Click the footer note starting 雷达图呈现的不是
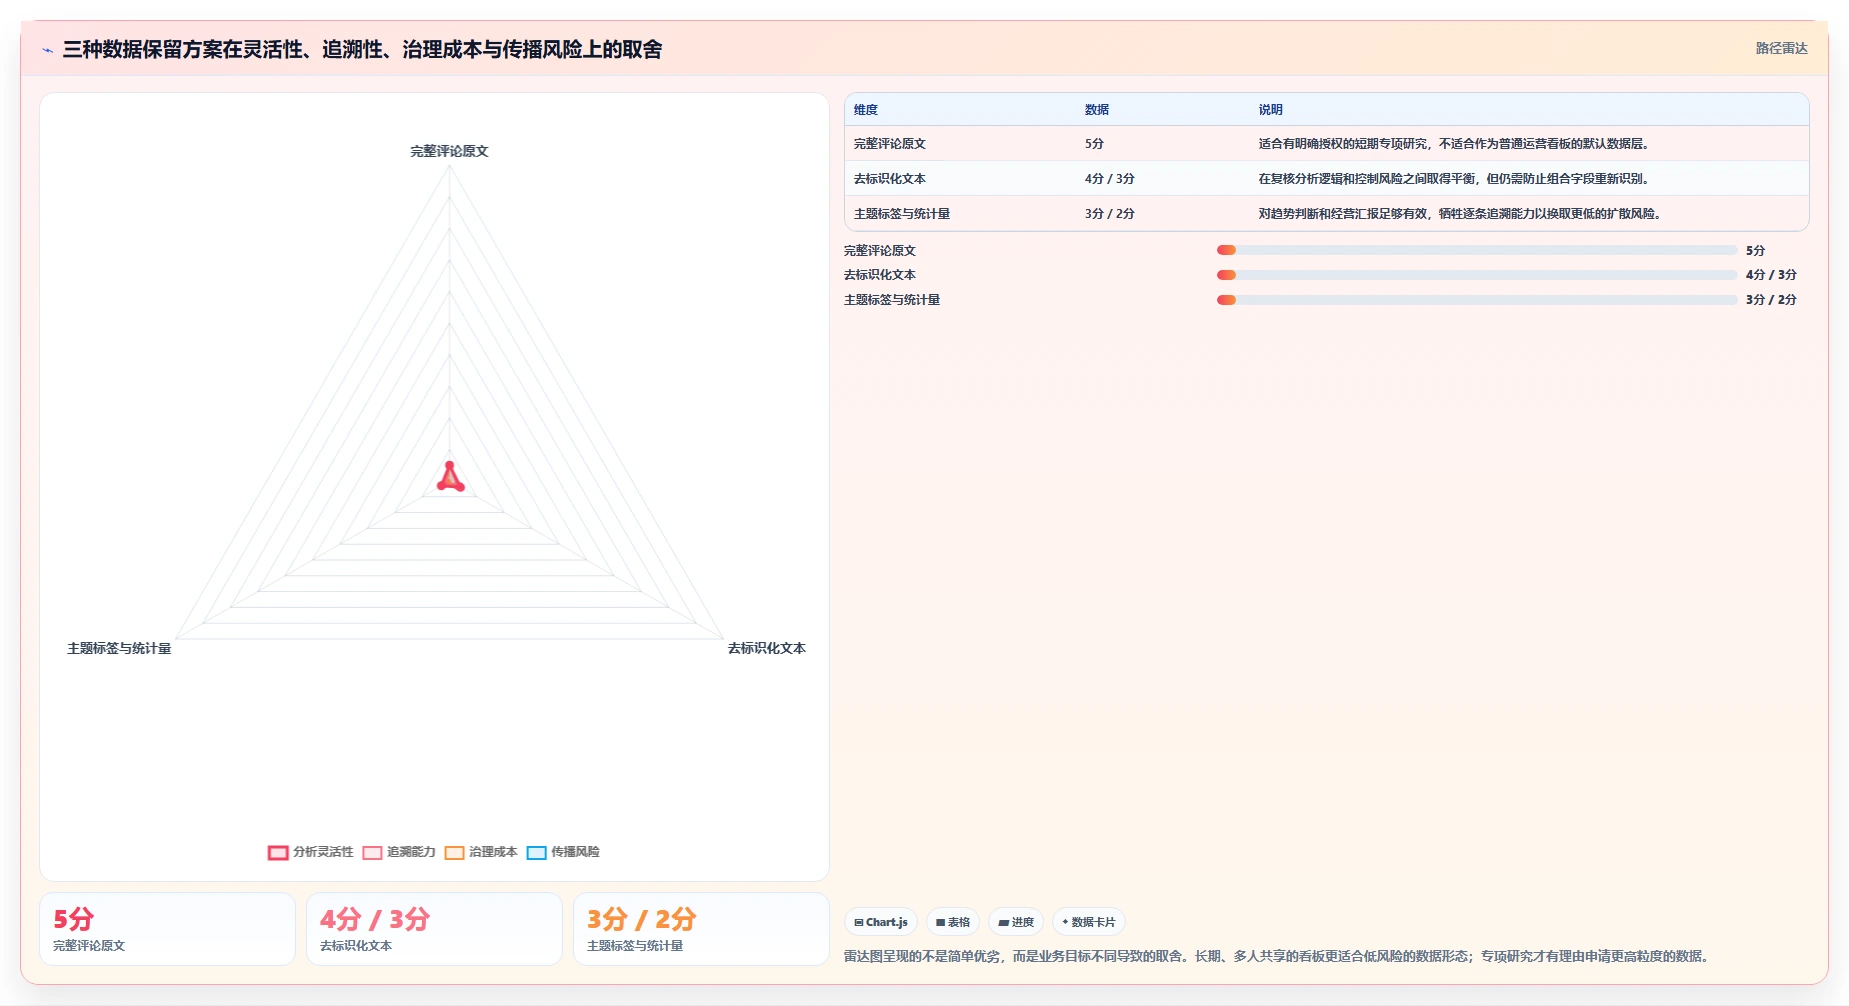The image size is (1849, 1006). click(x=1278, y=956)
